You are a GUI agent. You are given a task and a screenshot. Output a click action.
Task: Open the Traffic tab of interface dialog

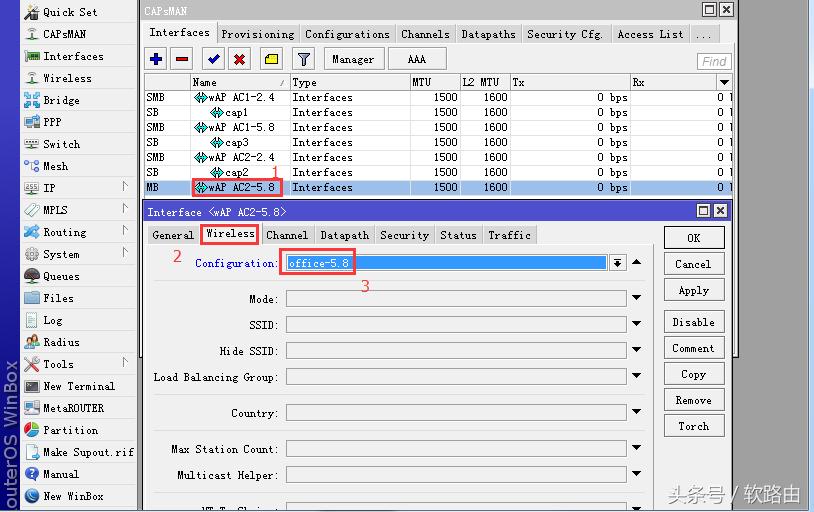[510, 235]
